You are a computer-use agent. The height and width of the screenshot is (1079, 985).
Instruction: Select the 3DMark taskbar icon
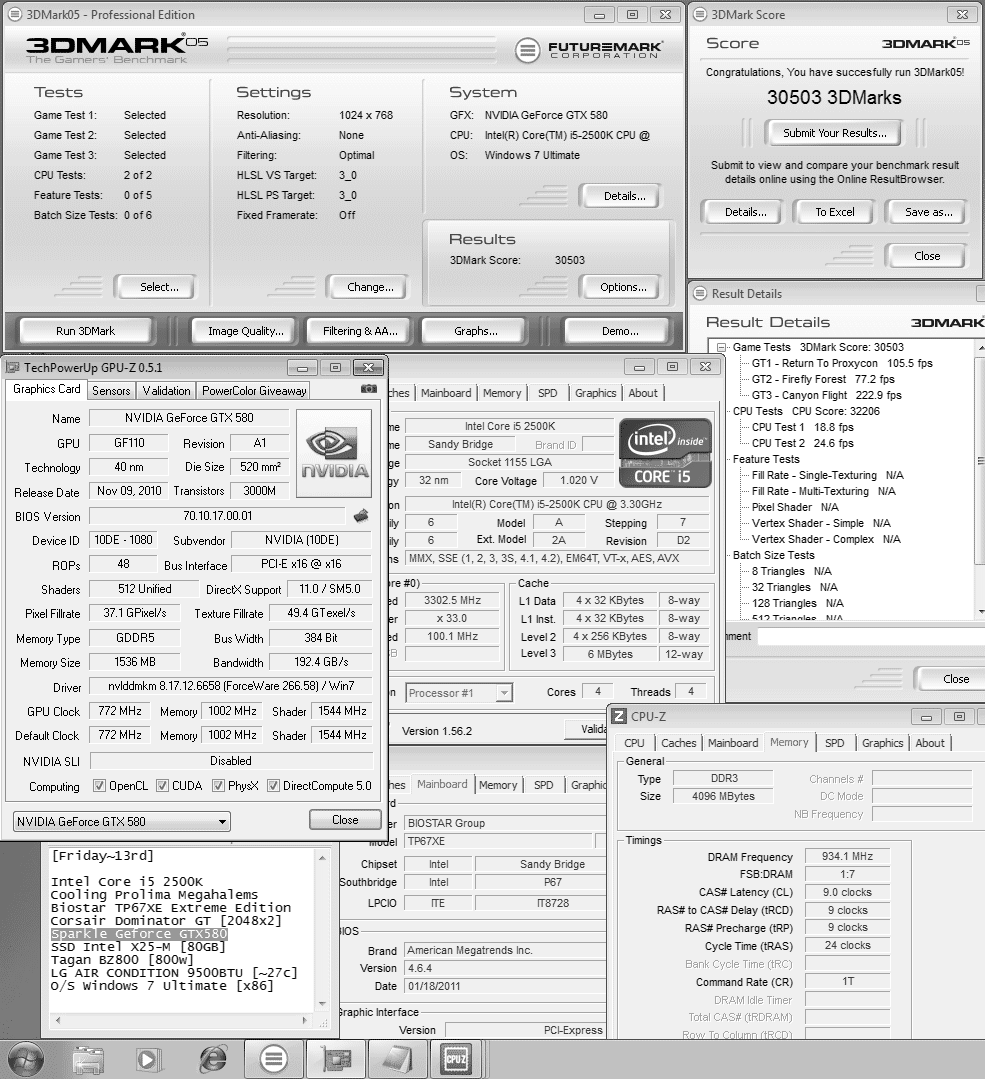click(273, 1059)
